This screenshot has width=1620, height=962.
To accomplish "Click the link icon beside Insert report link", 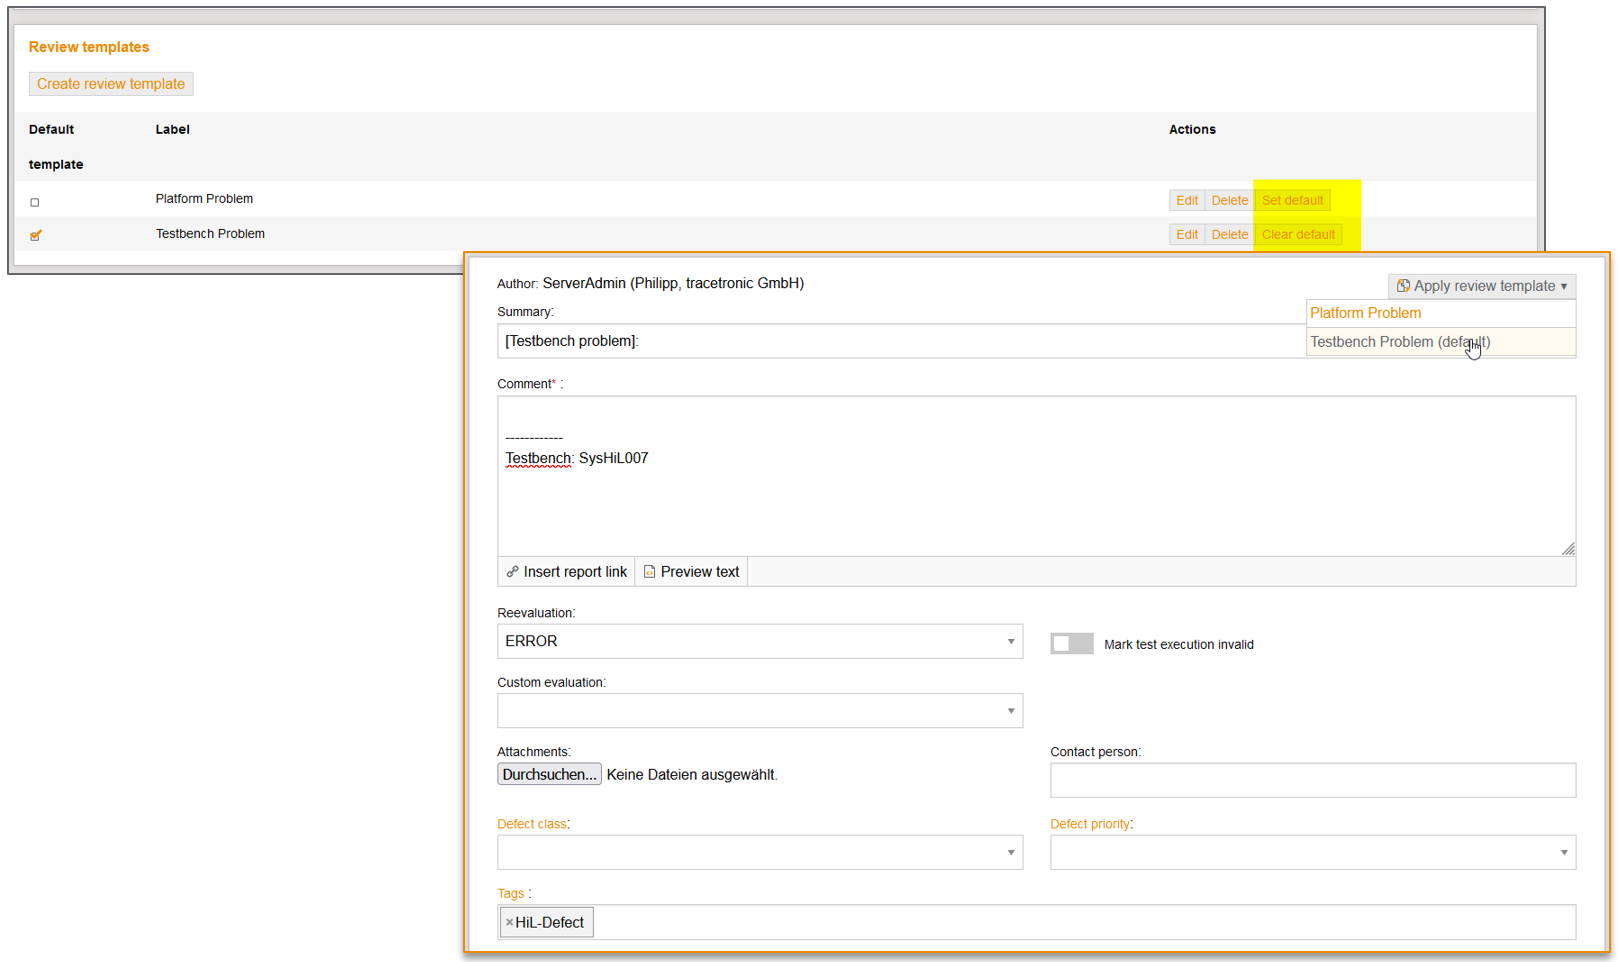I will click(x=512, y=572).
